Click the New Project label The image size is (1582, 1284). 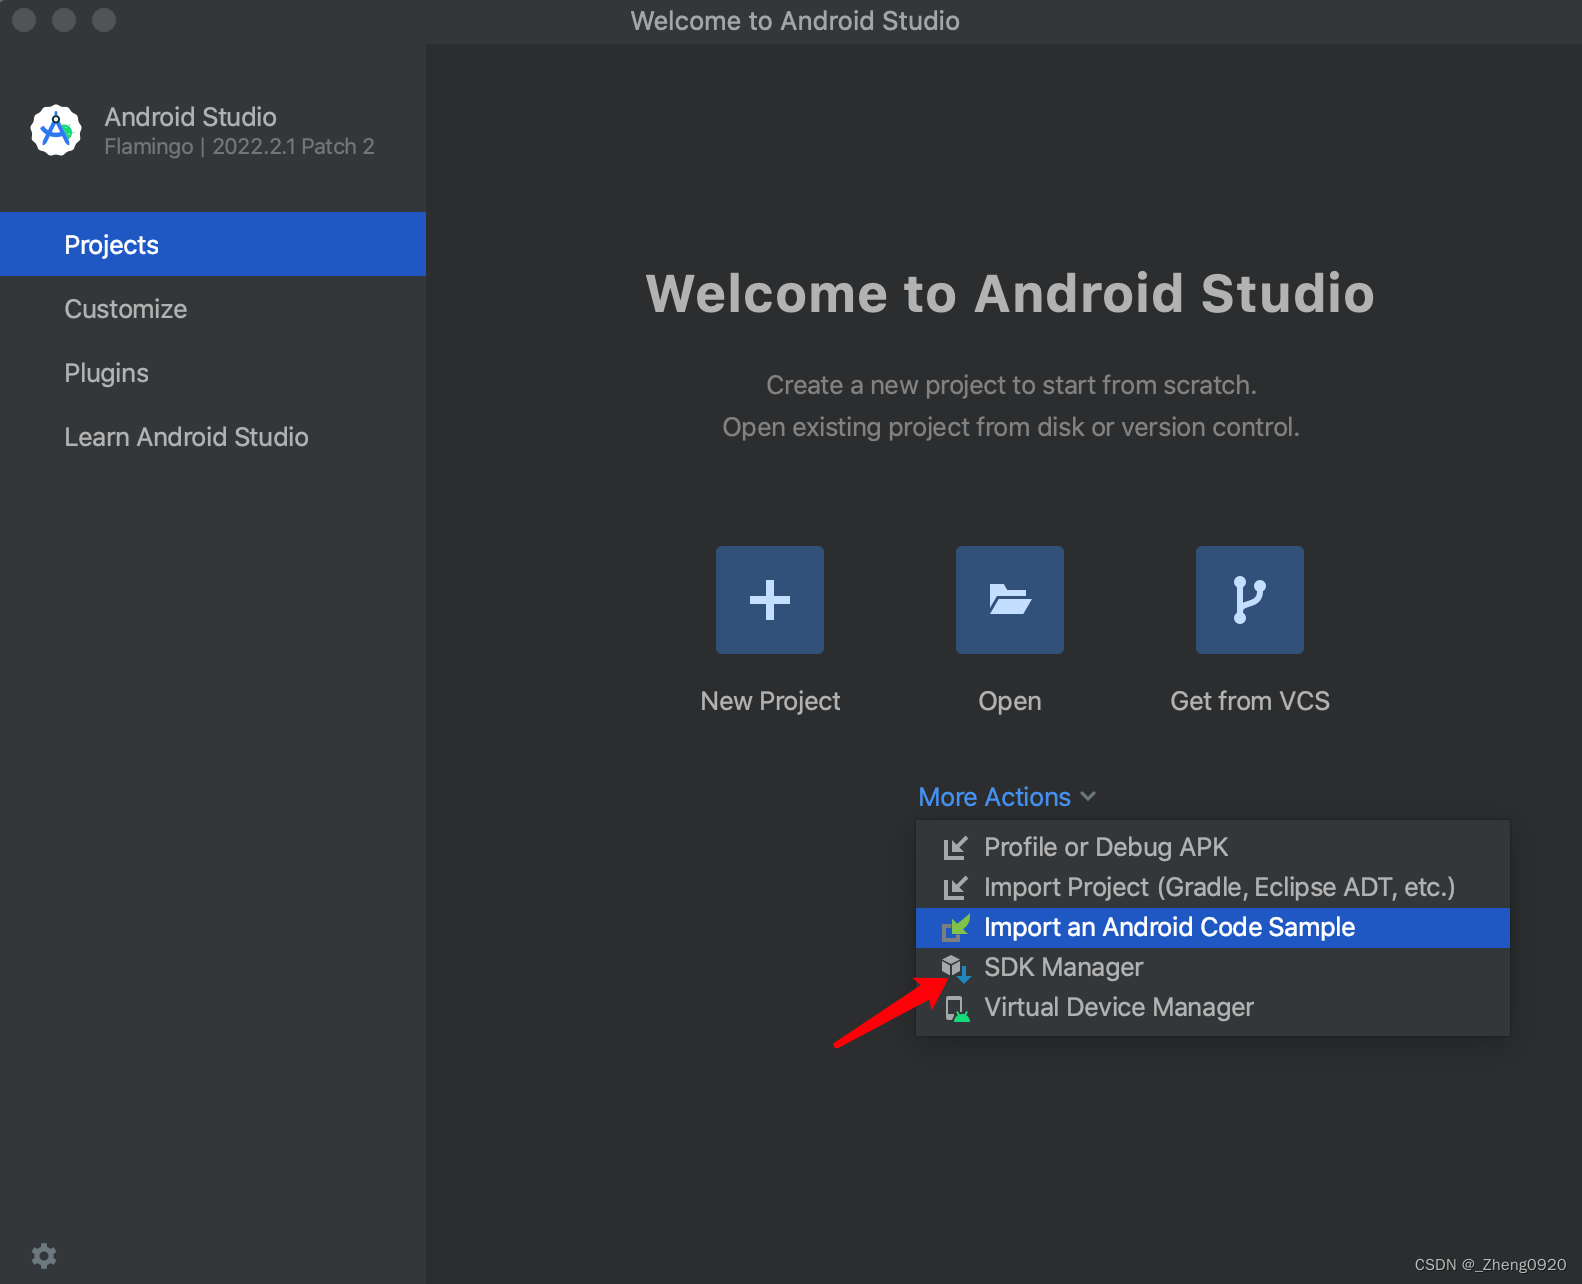770,701
